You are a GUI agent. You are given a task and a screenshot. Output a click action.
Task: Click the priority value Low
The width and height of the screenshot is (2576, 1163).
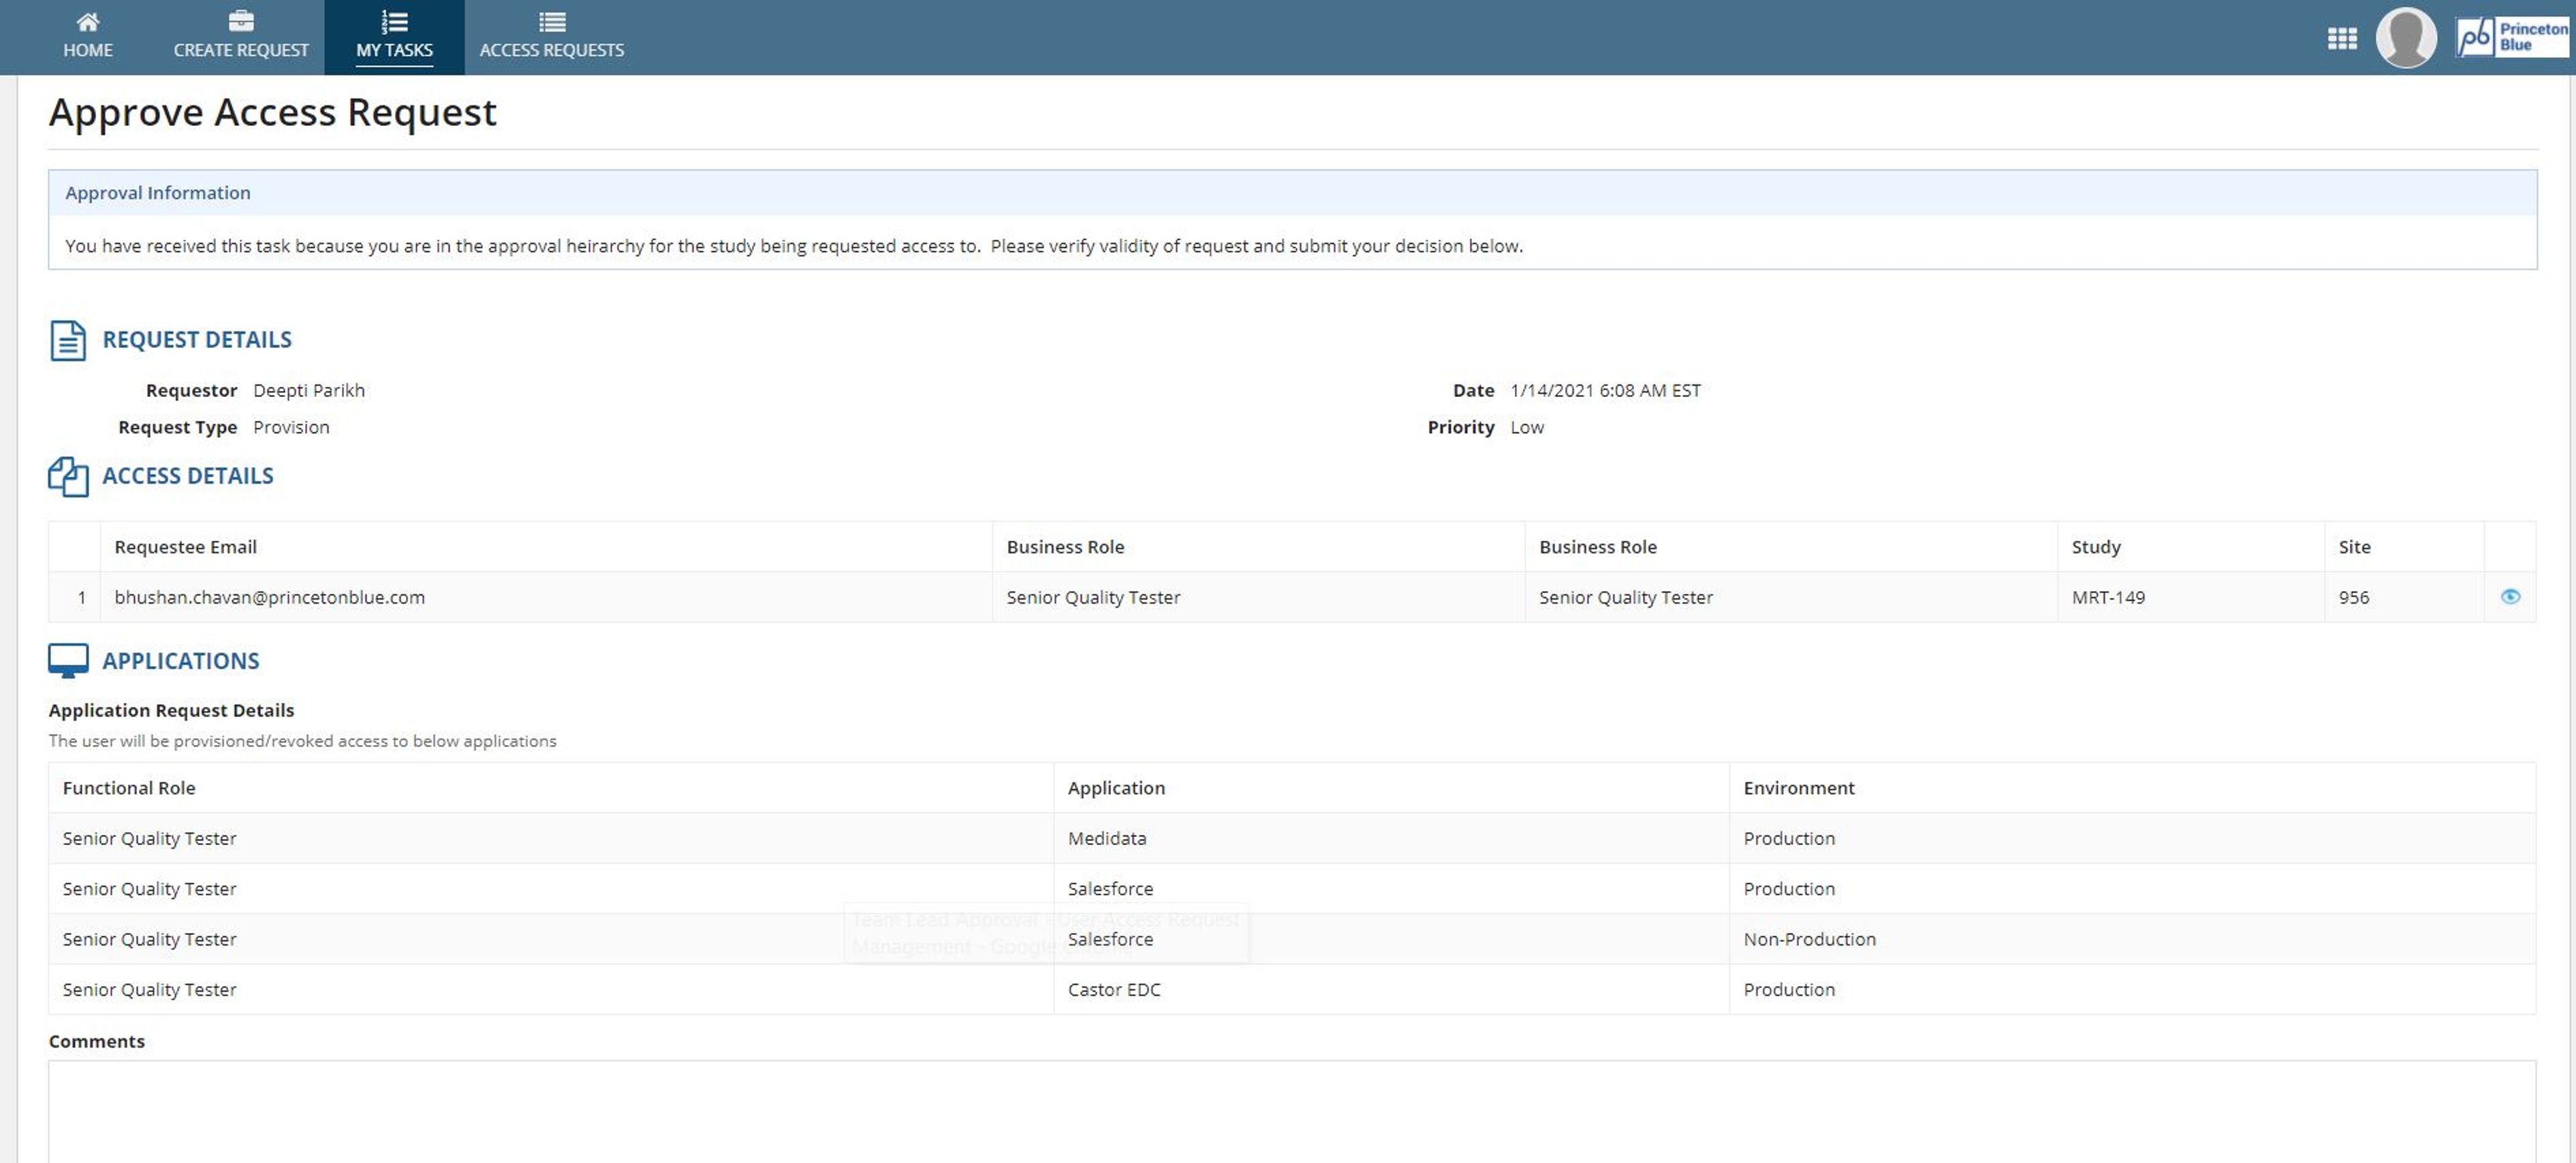click(1526, 427)
